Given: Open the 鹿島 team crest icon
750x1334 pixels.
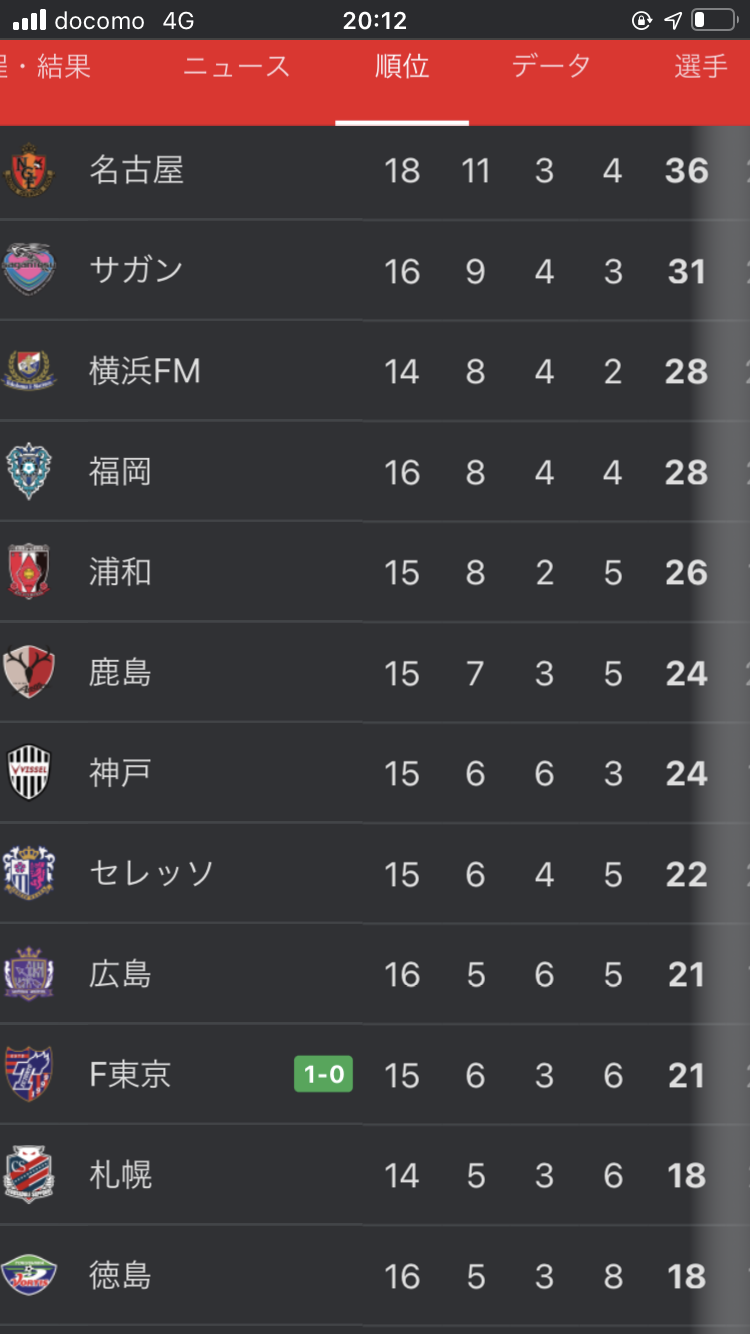Looking at the screenshot, I should click(x=28, y=672).
